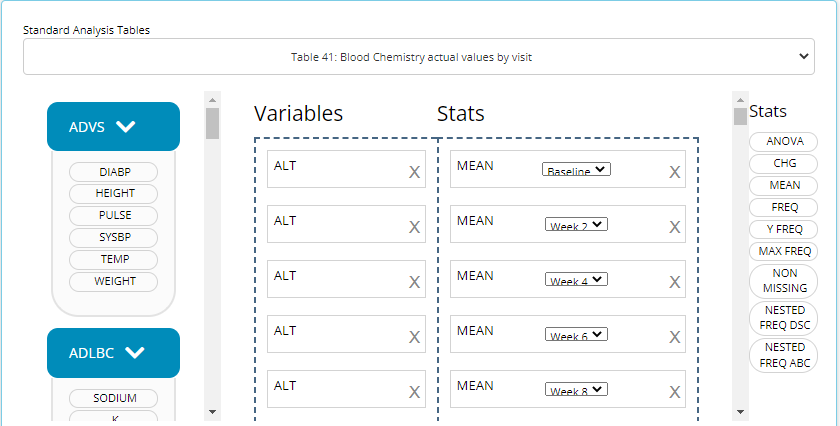Image resolution: width=840 pixels, height=426 pixels.
Task: Pick the NESTED FREQ DSC stat pill
Action: point(783,318)
